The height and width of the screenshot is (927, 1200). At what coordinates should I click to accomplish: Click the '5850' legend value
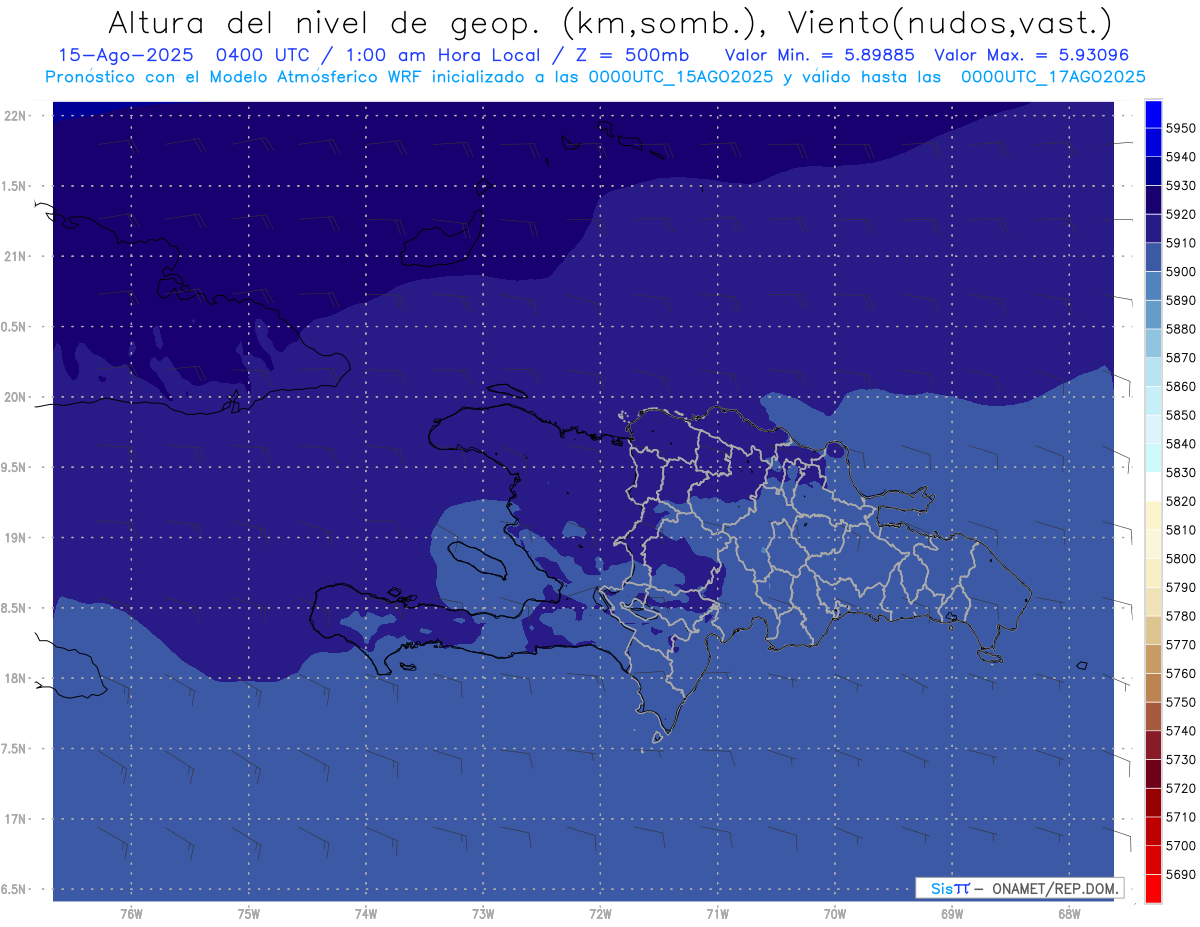click(1180, 415)
